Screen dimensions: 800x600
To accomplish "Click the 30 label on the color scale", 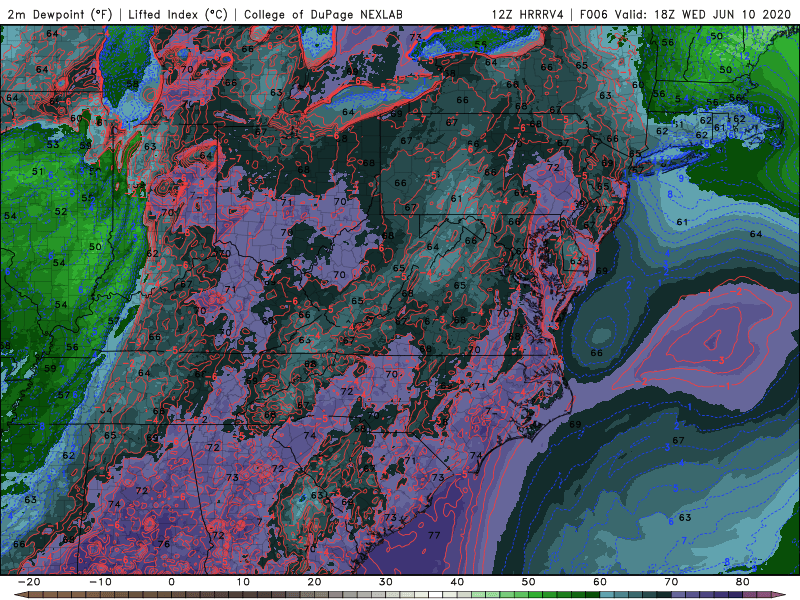I will [x=386, y=582].
